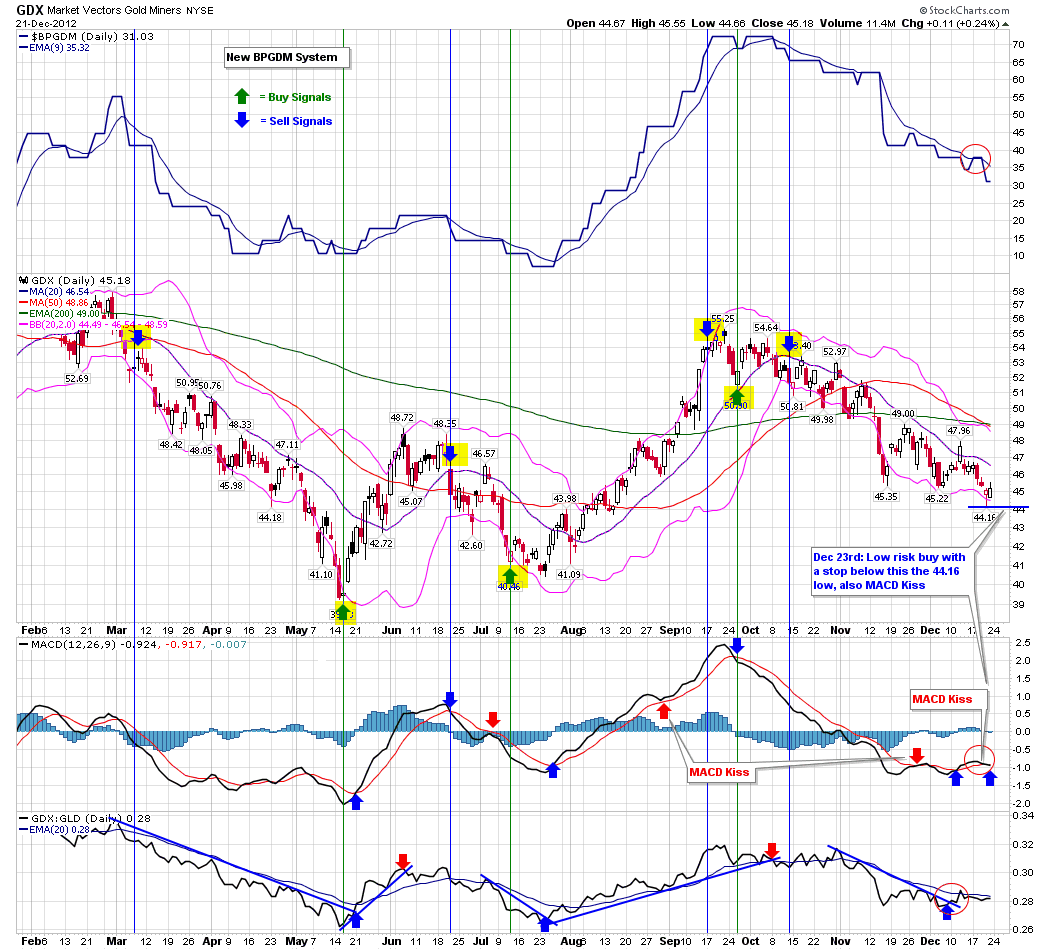The image size is (1050, 950).
Task: Click the blue up arrow inside the GDX:GLD red circle
Action: 947,911
